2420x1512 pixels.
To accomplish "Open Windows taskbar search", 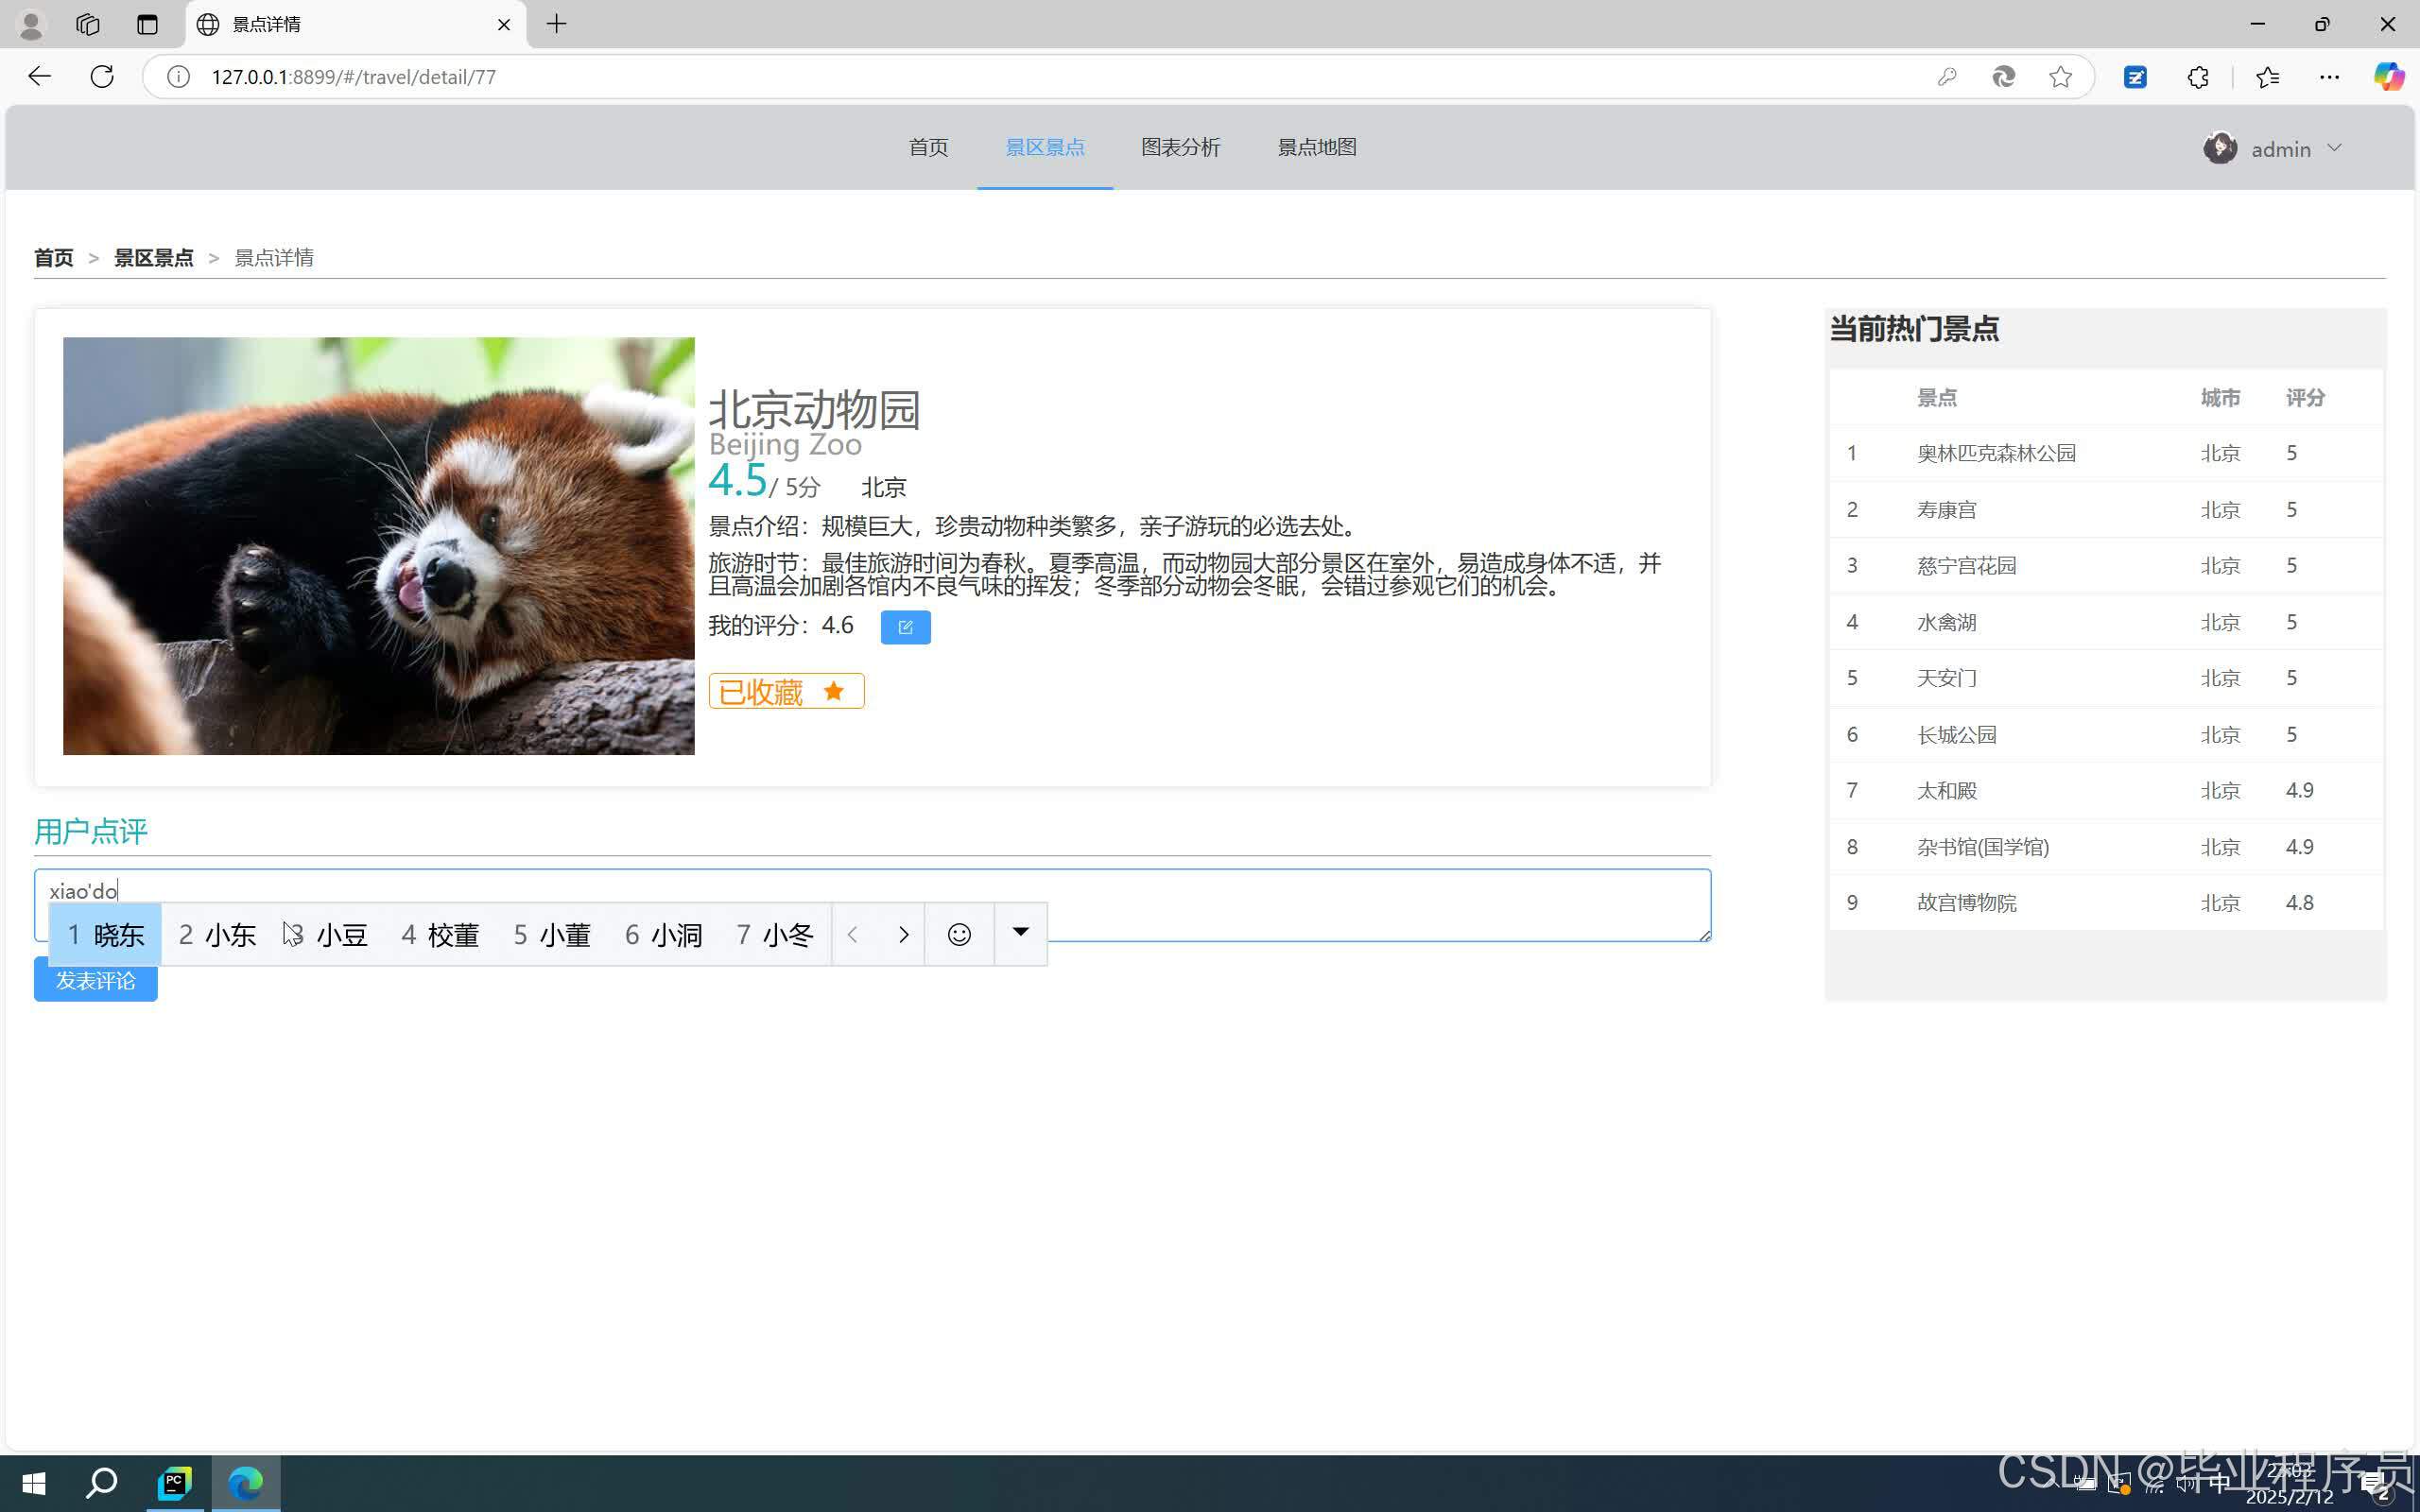I will click(x=101, y=1483).
